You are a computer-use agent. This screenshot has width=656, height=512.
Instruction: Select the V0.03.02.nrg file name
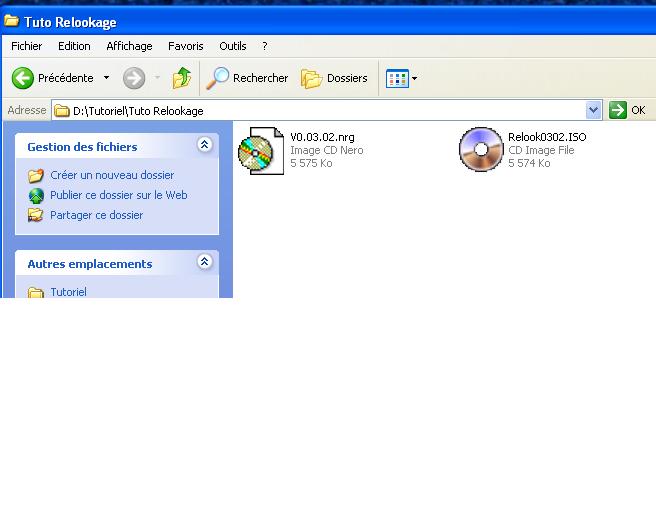click(x=323, y=137)
